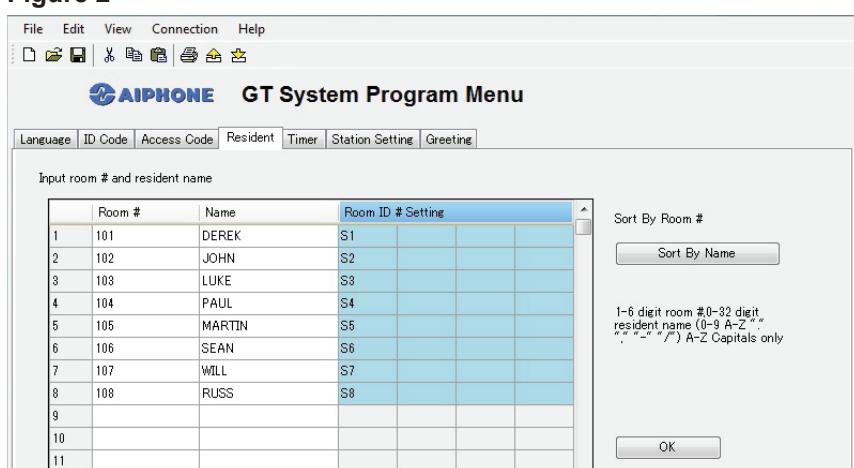
Task: Click the Aiphone logo
Action: (151, 95)
